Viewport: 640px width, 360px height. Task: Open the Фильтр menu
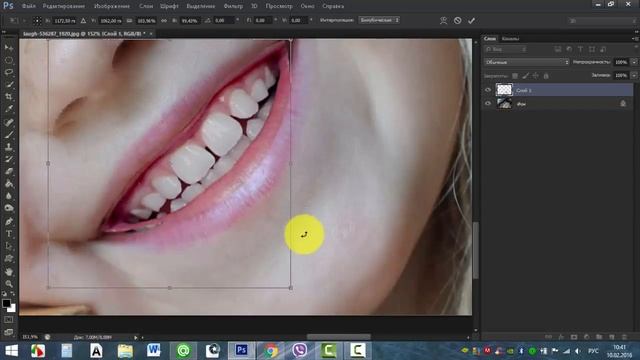coord(233,6)
